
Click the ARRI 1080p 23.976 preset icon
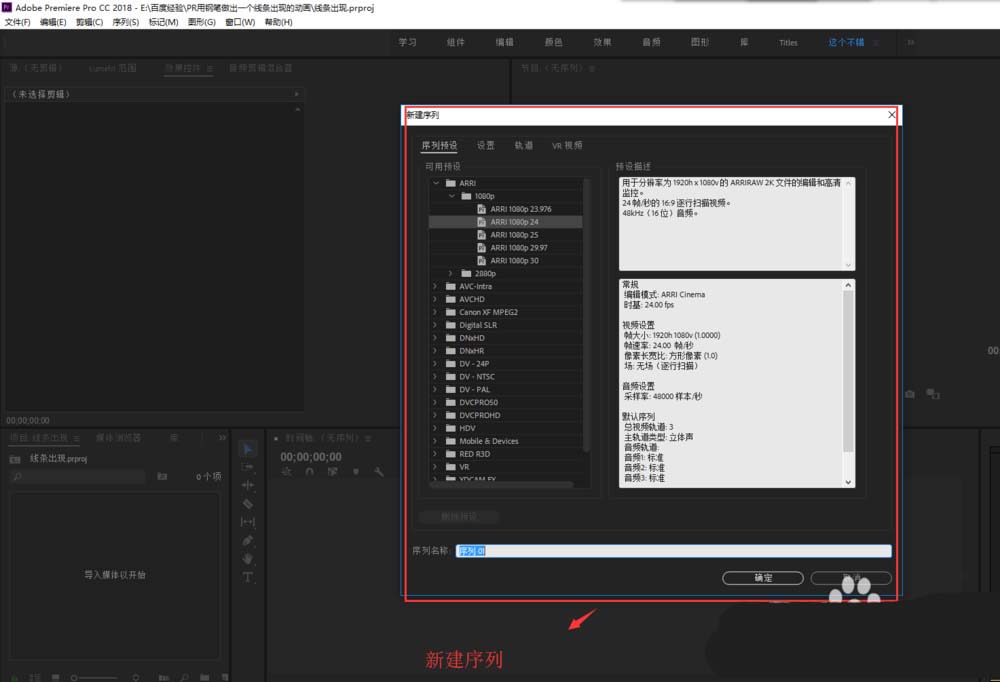point(482,209)
